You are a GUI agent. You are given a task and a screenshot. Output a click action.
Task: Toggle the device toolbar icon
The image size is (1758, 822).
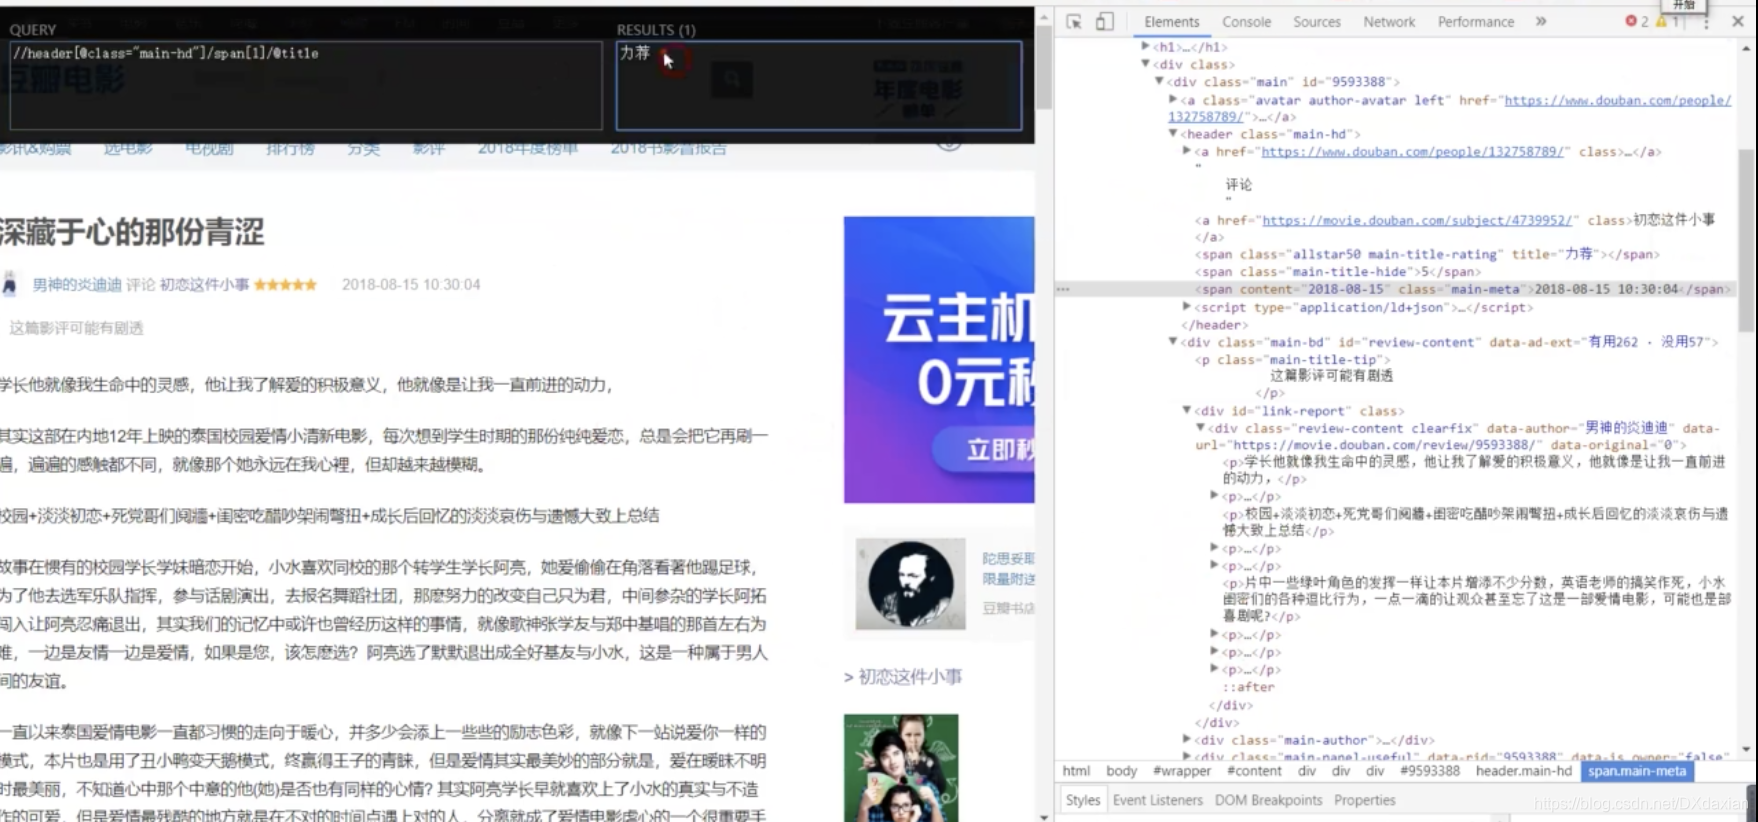click(x=1104, y=21)
